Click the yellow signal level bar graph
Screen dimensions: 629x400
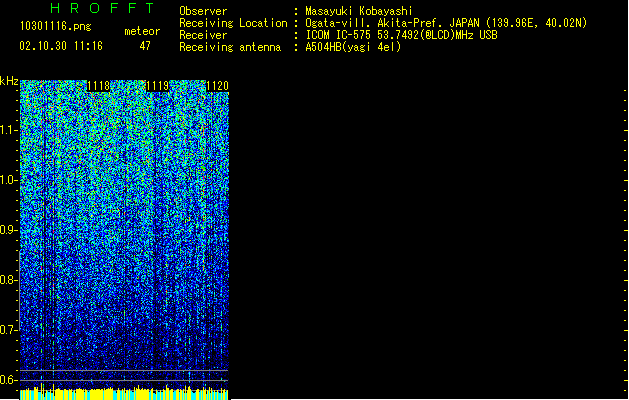pyautogui.click(x=124, y=392)
